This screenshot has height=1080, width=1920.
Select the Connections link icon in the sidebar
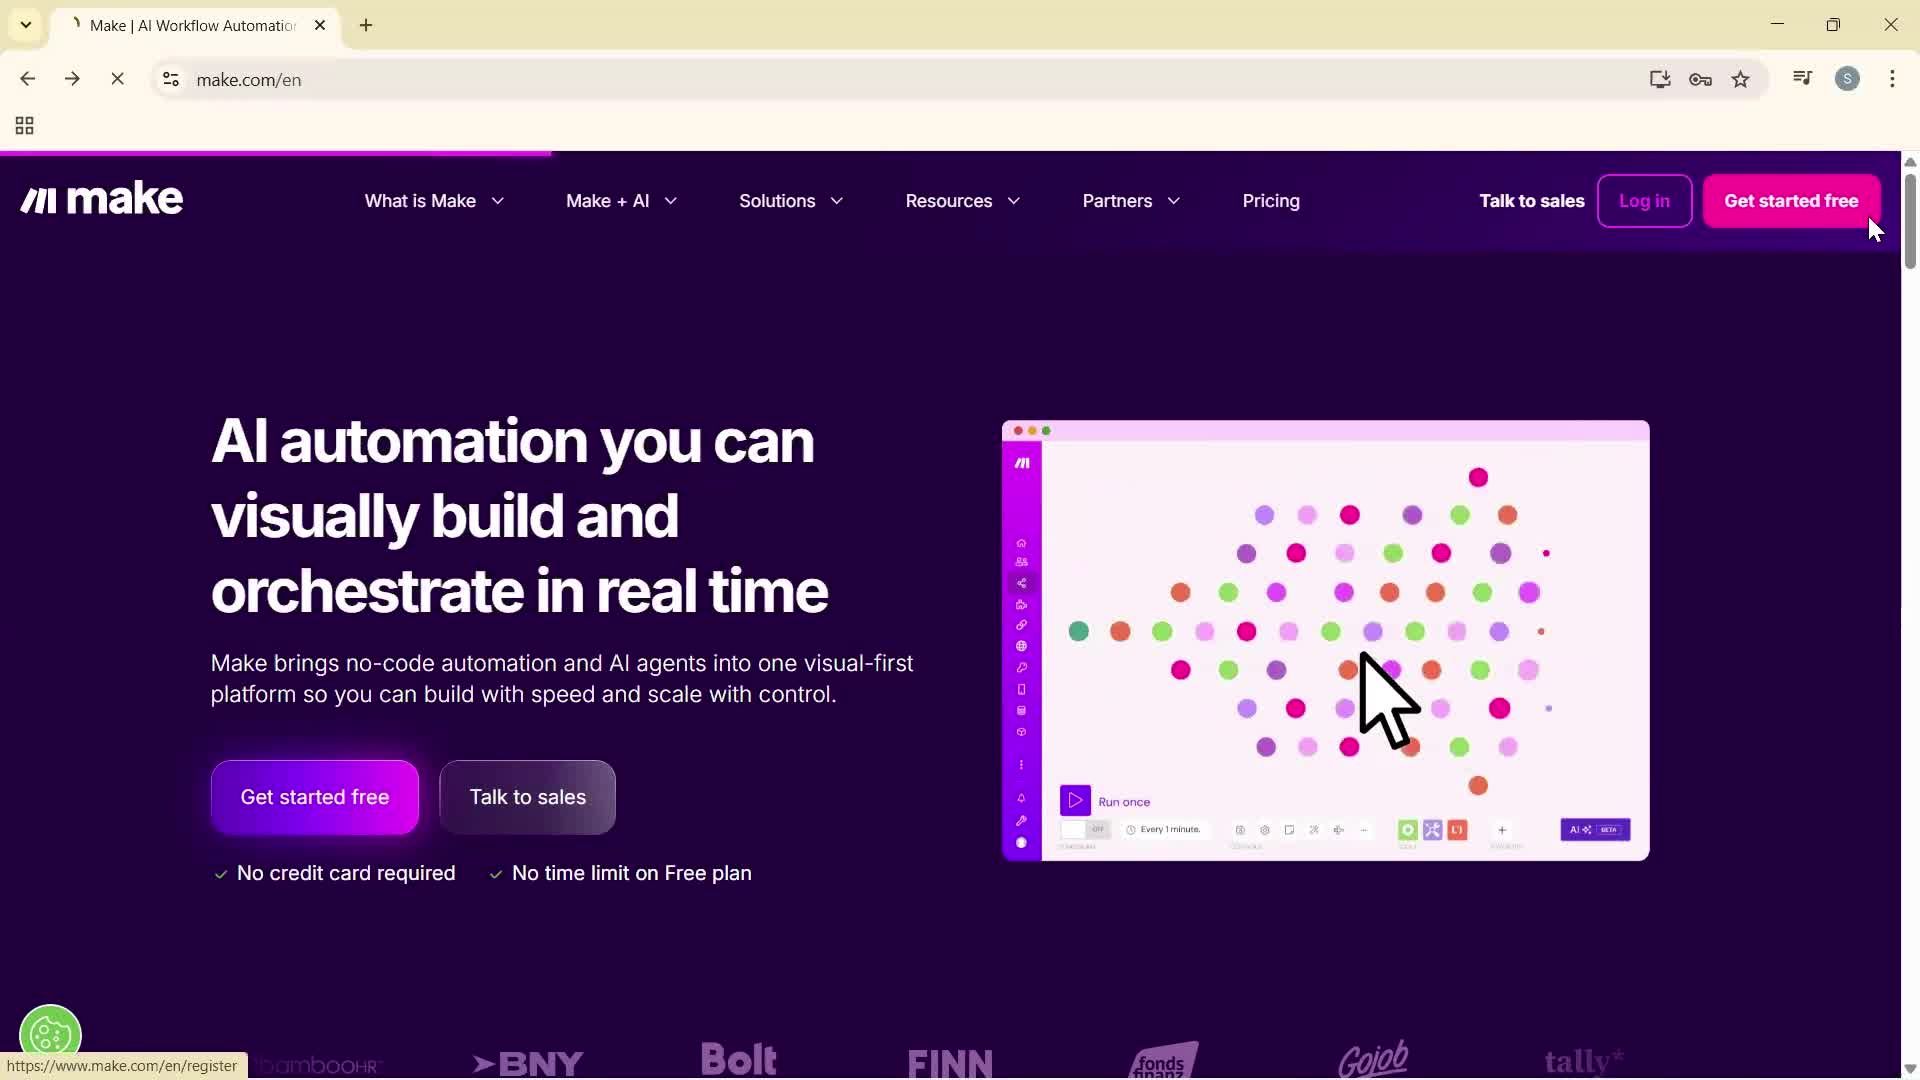[1021, 625]
